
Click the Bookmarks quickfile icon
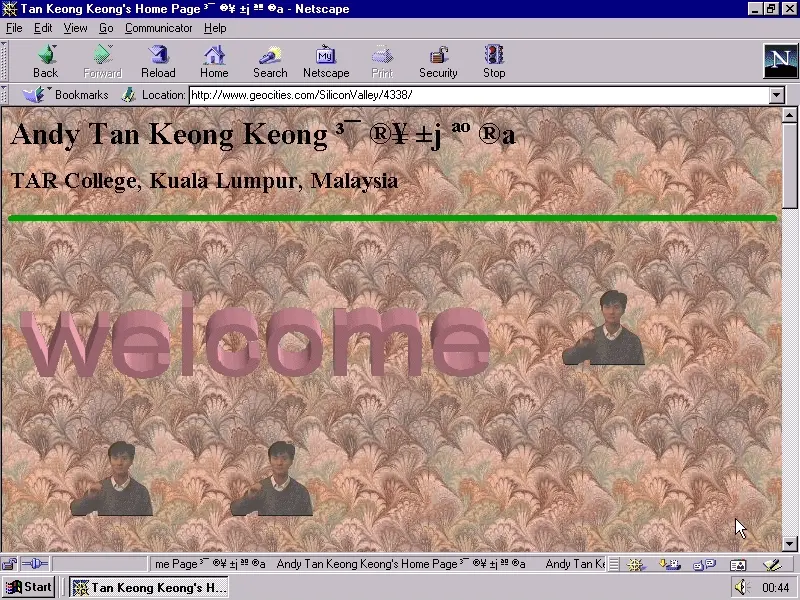(x=32, y=94)
